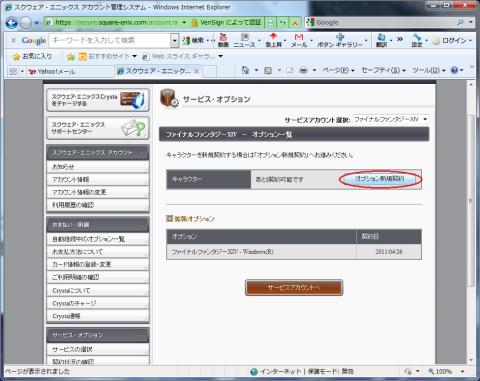Open Crystaについて sidebar link
The image size is (480, 381).
click(98, 290)
